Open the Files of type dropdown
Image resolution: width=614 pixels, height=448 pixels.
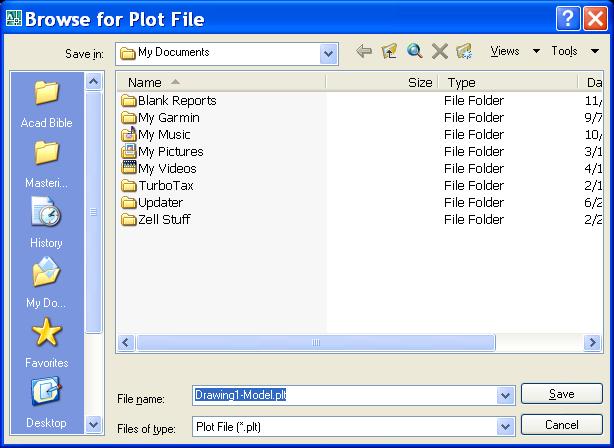[x=505, y=426]
